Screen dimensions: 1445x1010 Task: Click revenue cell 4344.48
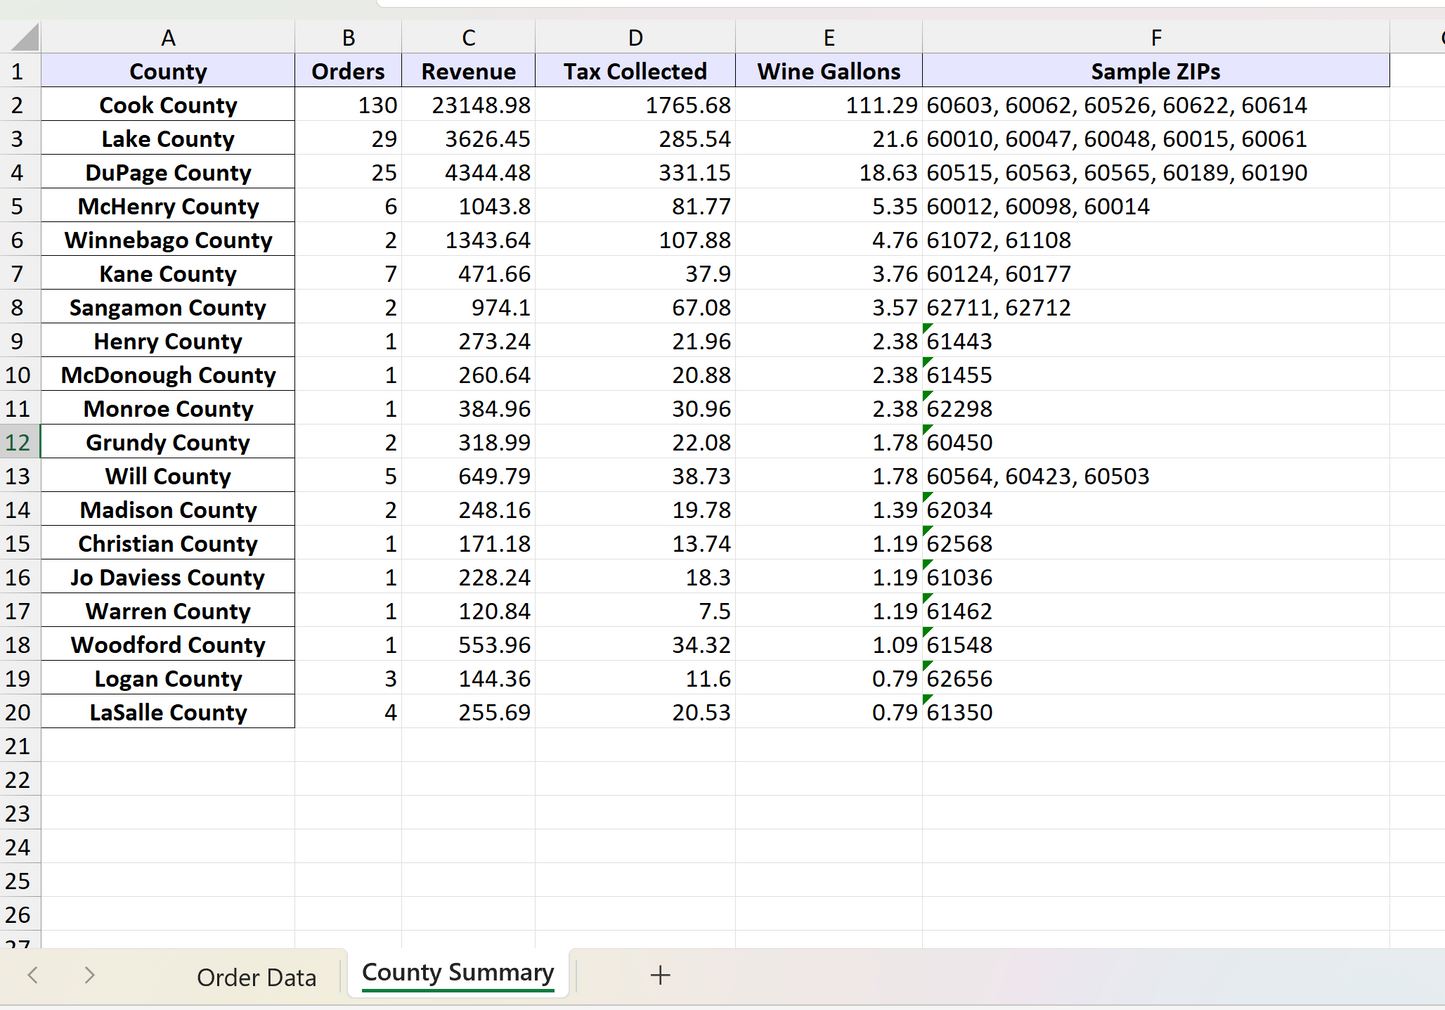(x=468, y=172)
